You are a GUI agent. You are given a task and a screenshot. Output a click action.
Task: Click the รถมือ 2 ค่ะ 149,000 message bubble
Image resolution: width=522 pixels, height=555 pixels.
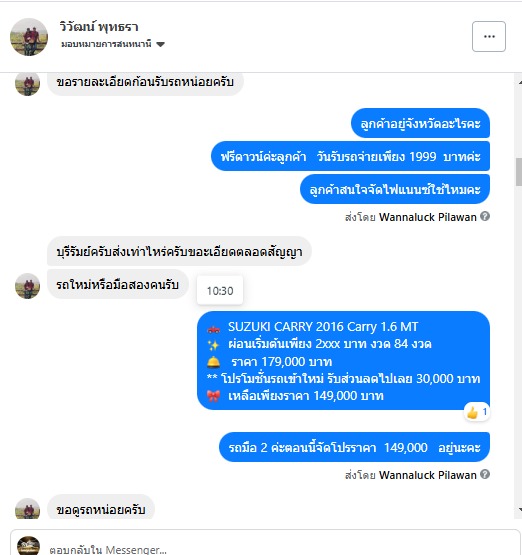[354, 447]
